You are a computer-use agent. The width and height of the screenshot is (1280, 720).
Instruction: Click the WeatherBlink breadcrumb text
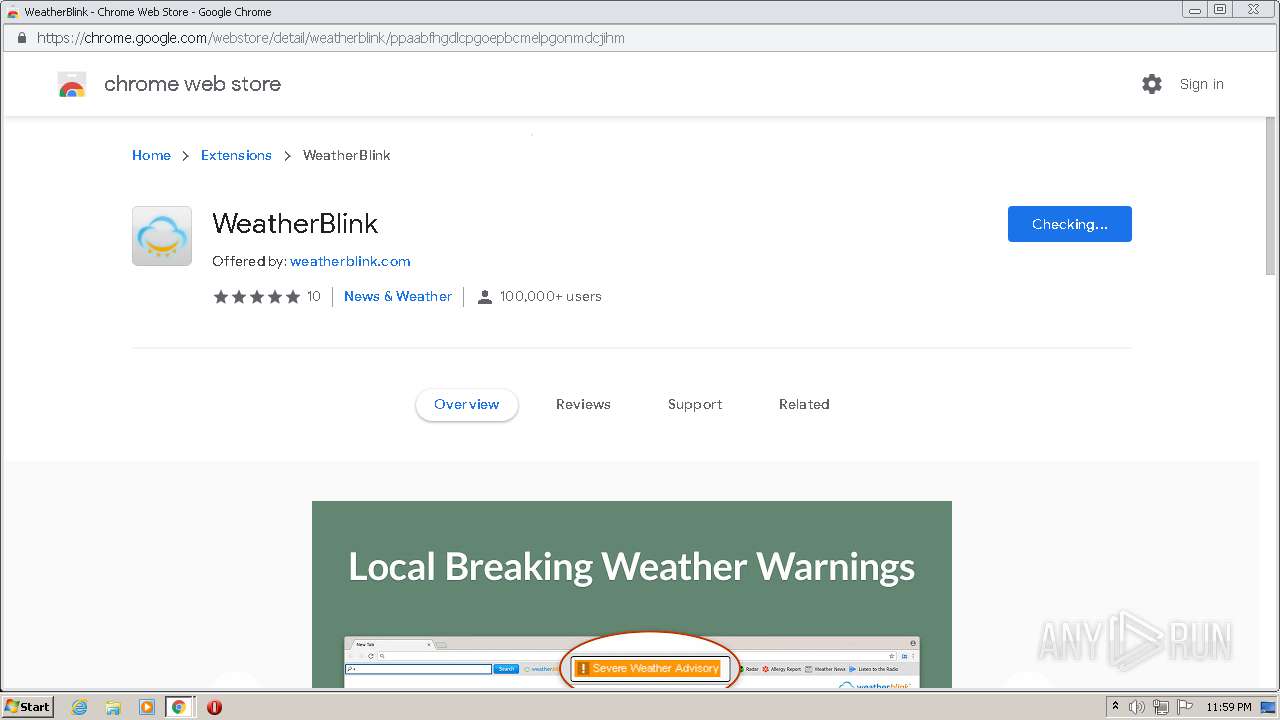pyautogui.click(x=347, y=155)
